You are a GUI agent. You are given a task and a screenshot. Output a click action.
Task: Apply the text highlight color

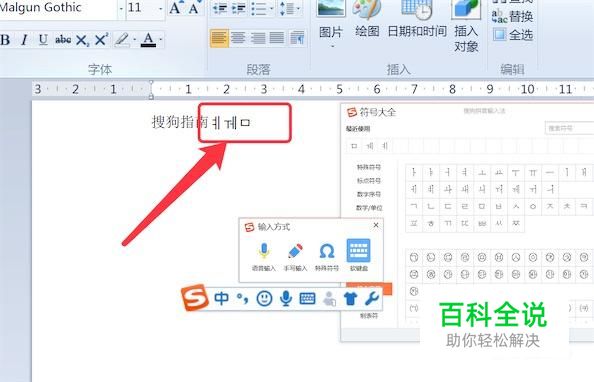122,39
